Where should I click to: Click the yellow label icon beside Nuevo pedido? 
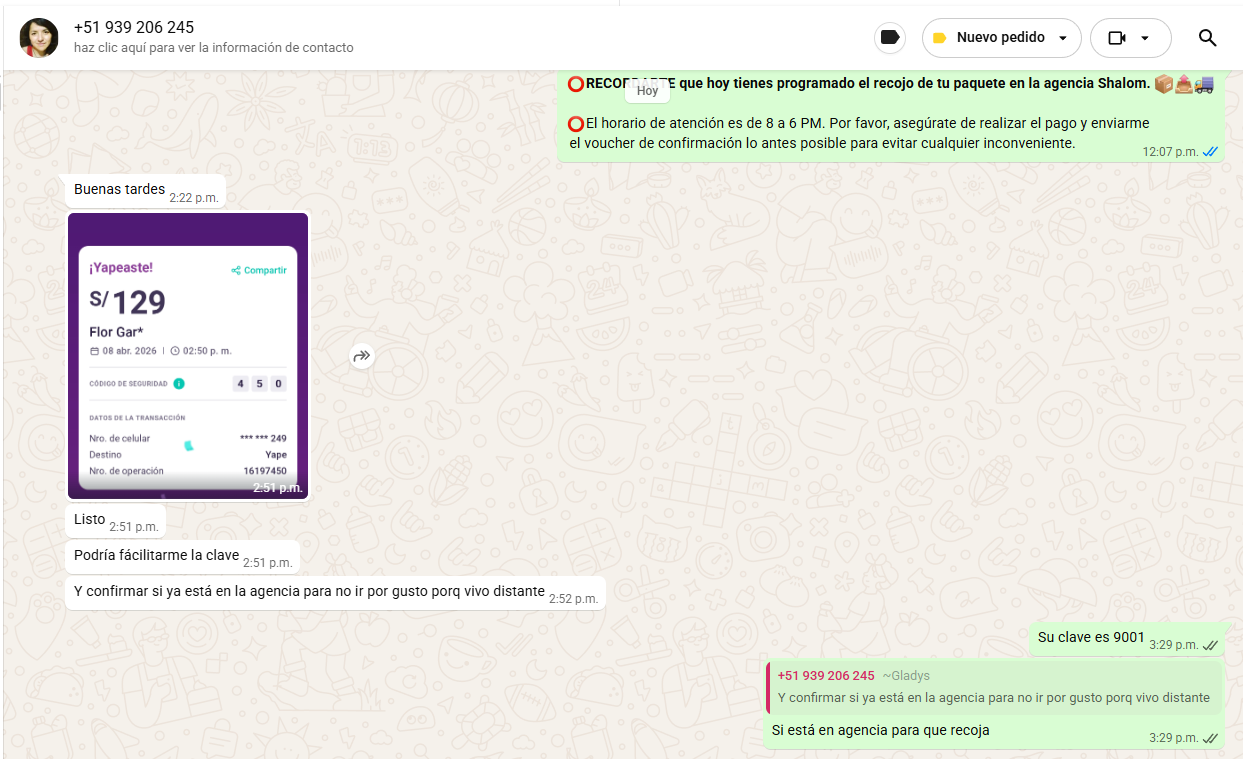pos(939,38)
